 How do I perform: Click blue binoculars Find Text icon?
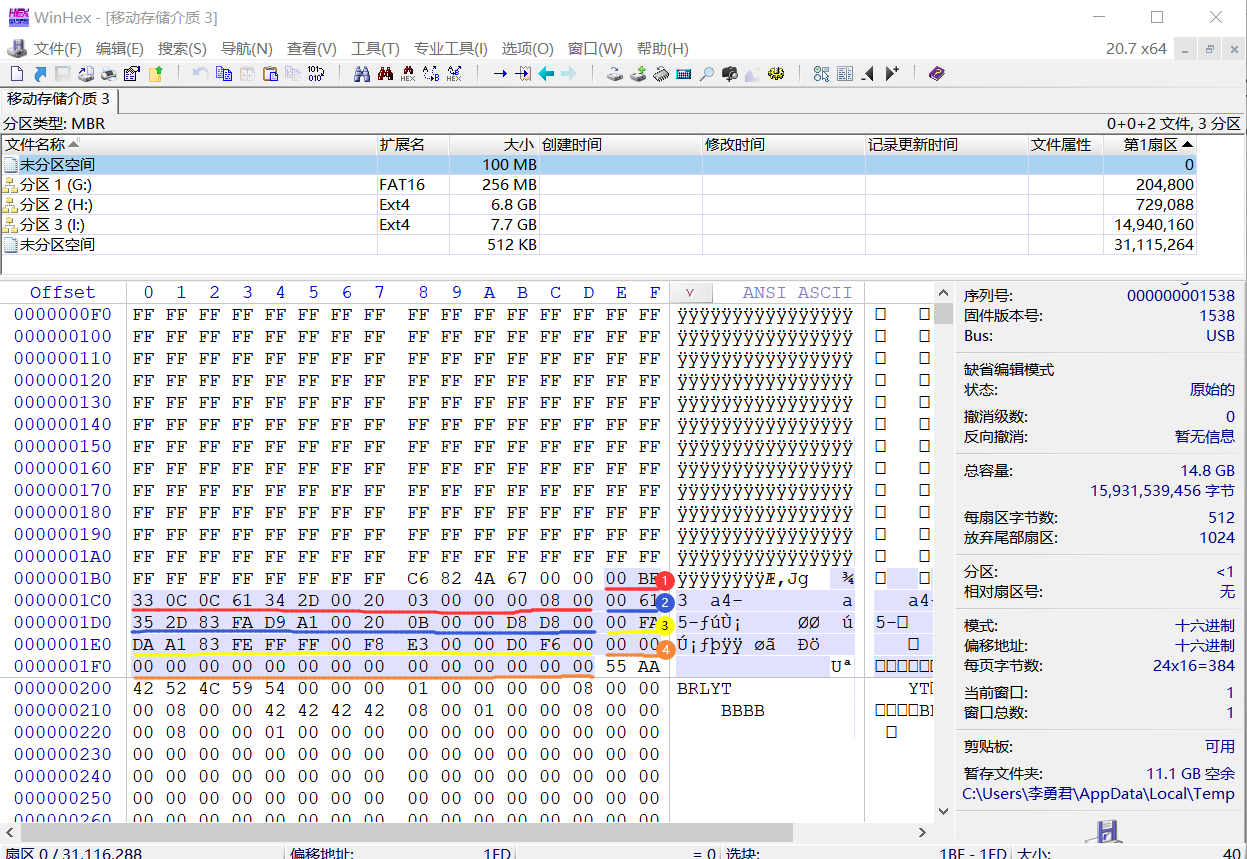point(362,74)
